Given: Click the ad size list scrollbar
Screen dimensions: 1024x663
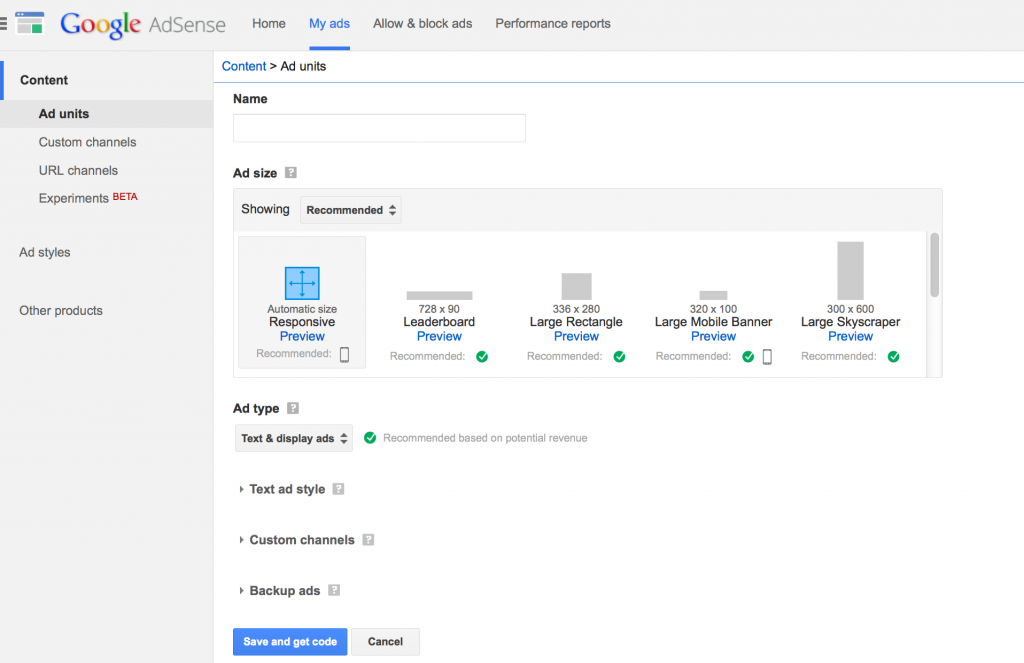Looking at the screenshot, I should (935, 265).
